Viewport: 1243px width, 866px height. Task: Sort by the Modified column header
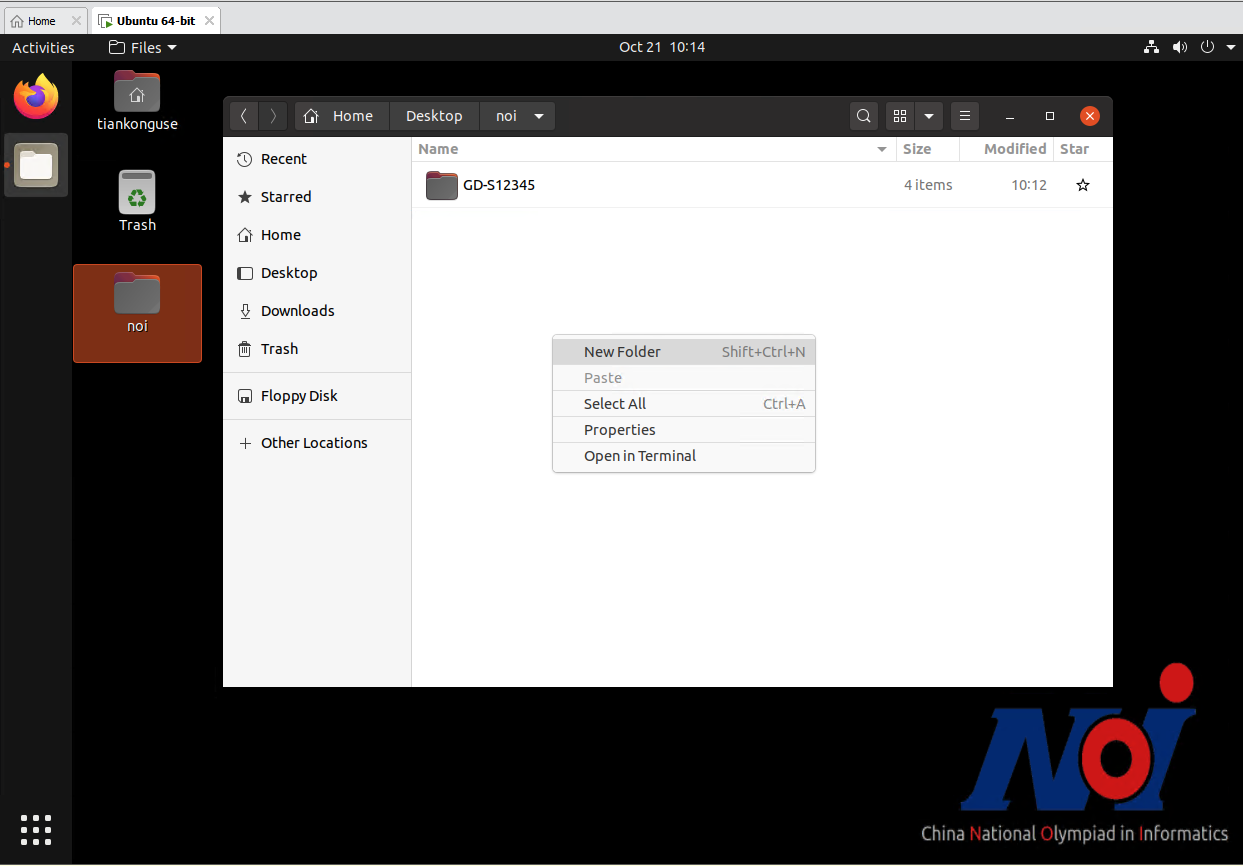click(1014, 149)
